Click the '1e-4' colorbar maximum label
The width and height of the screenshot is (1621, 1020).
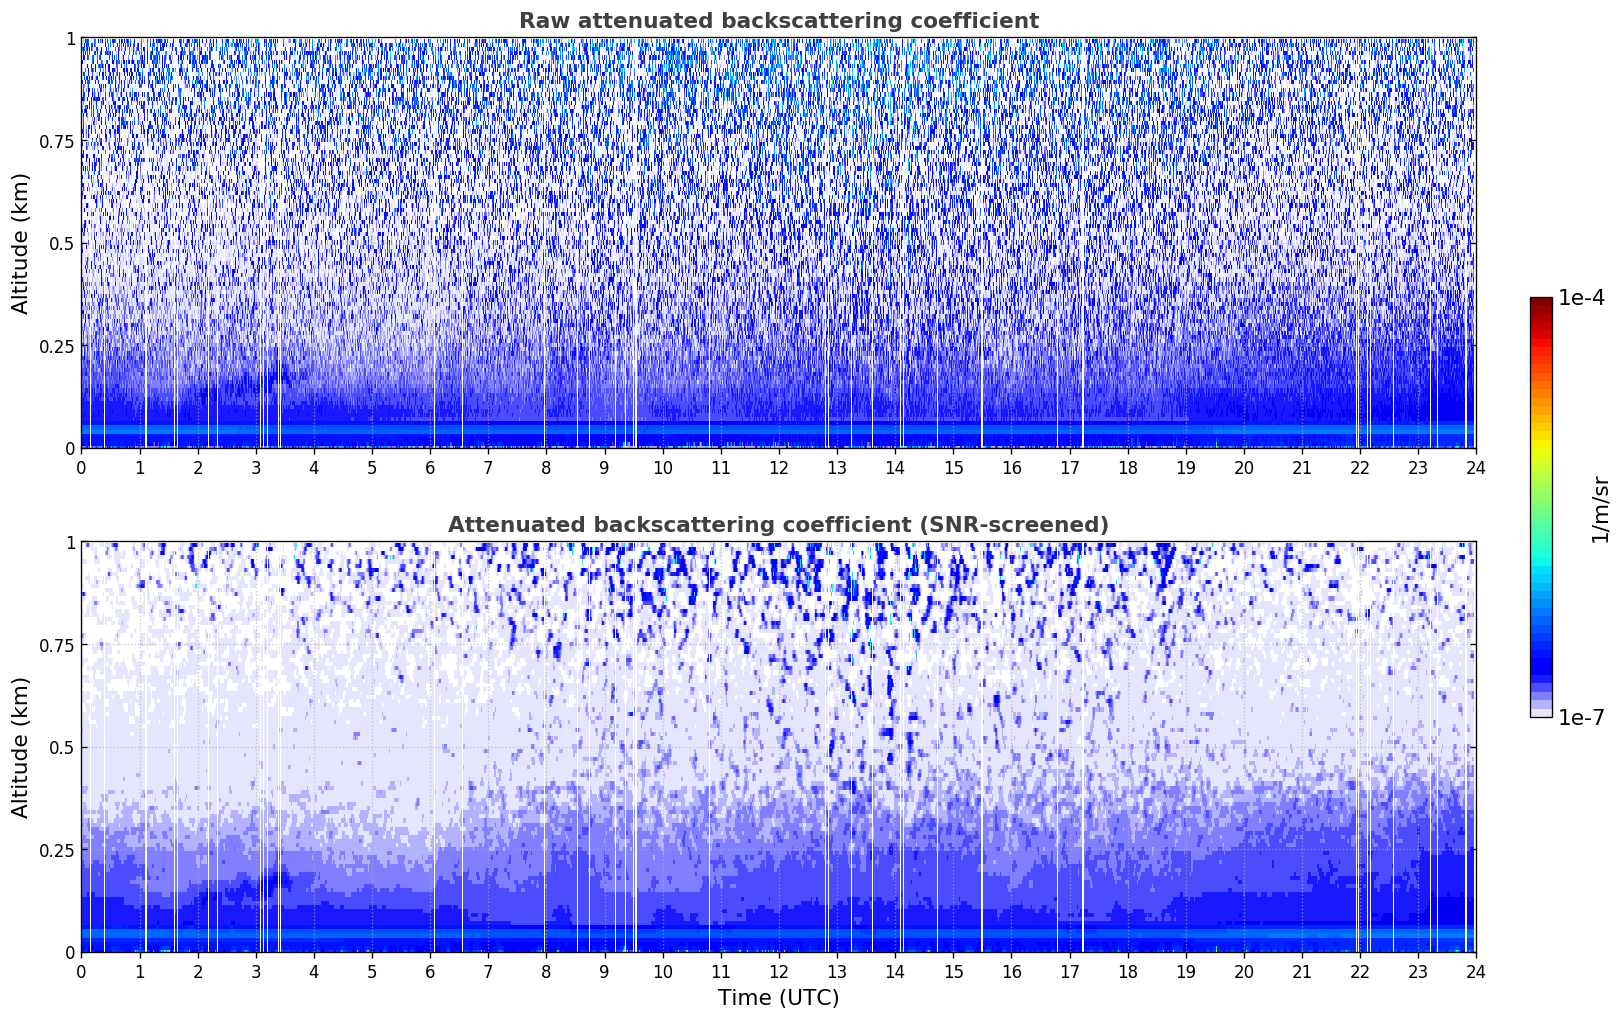pos(1581,298)
